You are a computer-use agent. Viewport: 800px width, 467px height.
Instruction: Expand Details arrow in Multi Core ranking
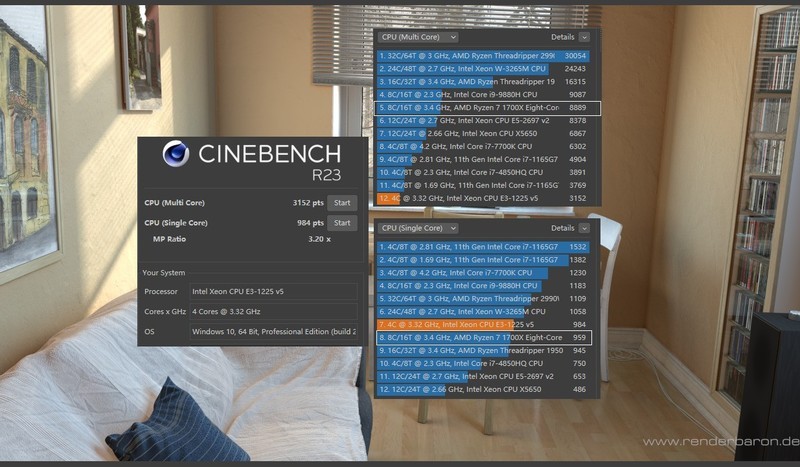point(585,37)
